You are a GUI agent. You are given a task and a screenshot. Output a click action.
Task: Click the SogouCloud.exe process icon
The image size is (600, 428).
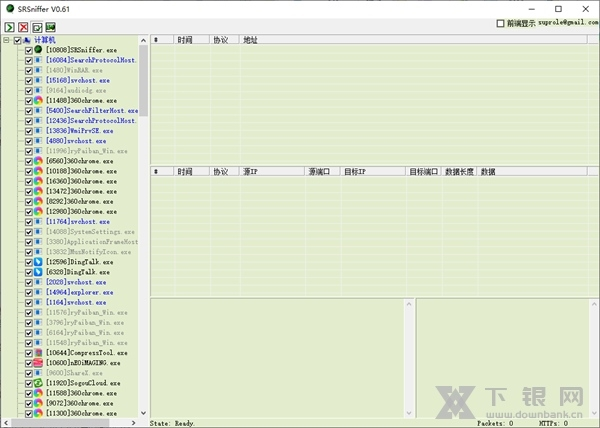pyautogui.click(x=38, y=382)
